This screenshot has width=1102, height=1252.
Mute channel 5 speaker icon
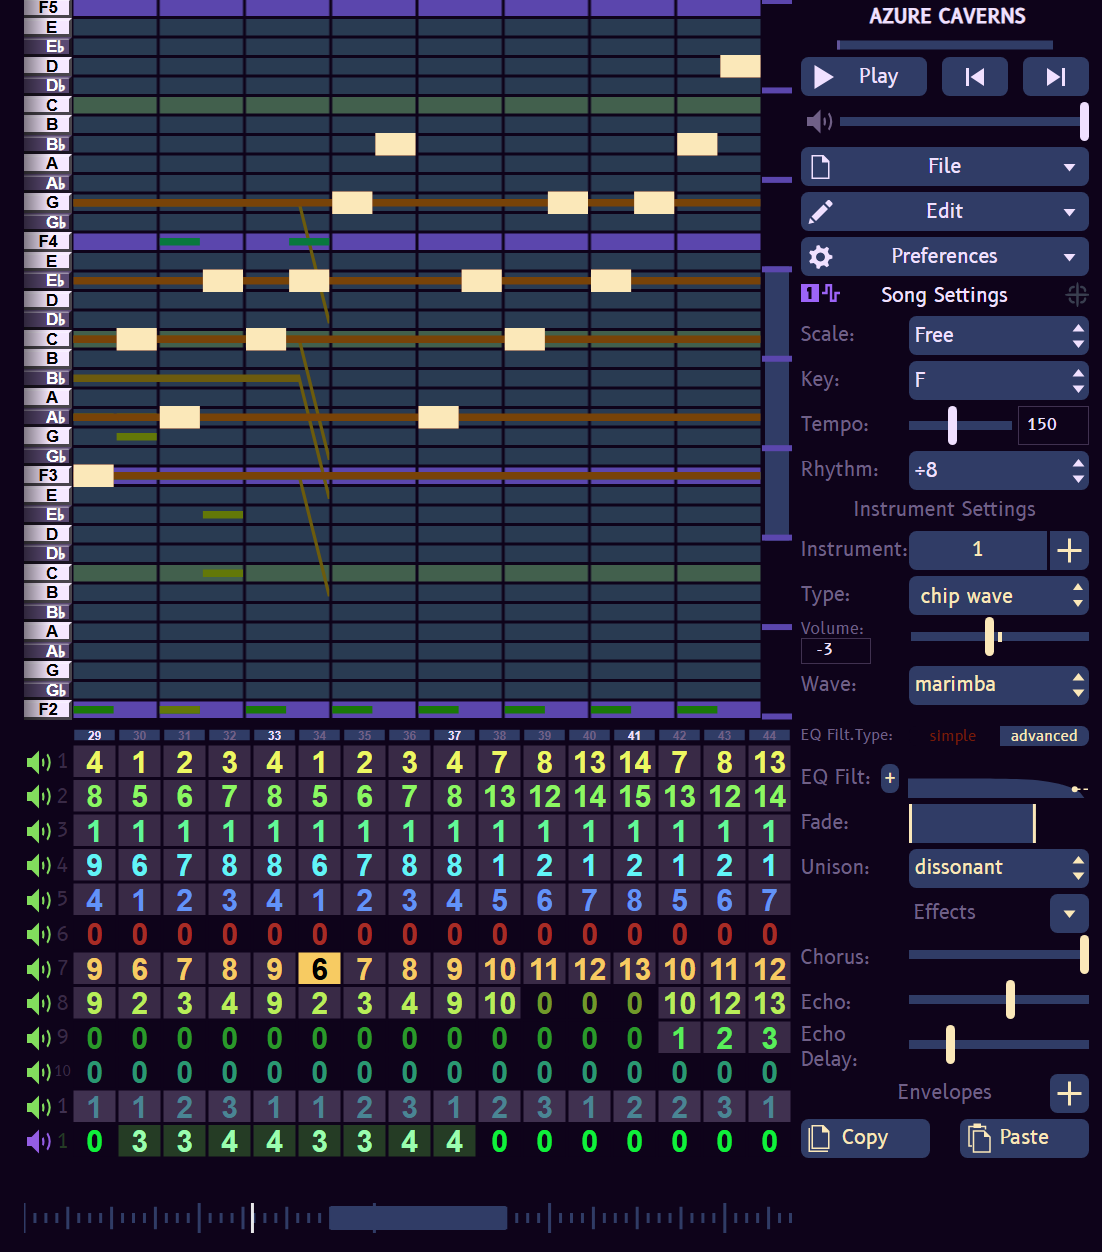coord(38,901)
